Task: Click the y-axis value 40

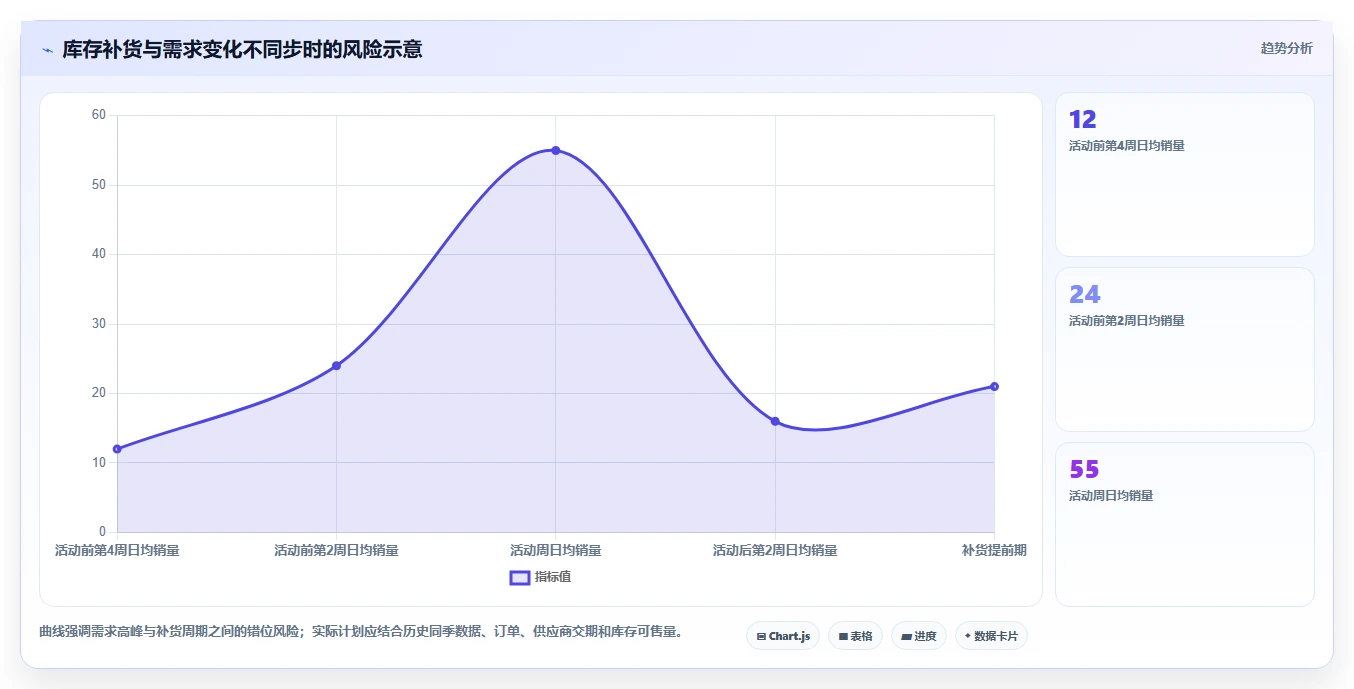Action: (x=98, y=254)
